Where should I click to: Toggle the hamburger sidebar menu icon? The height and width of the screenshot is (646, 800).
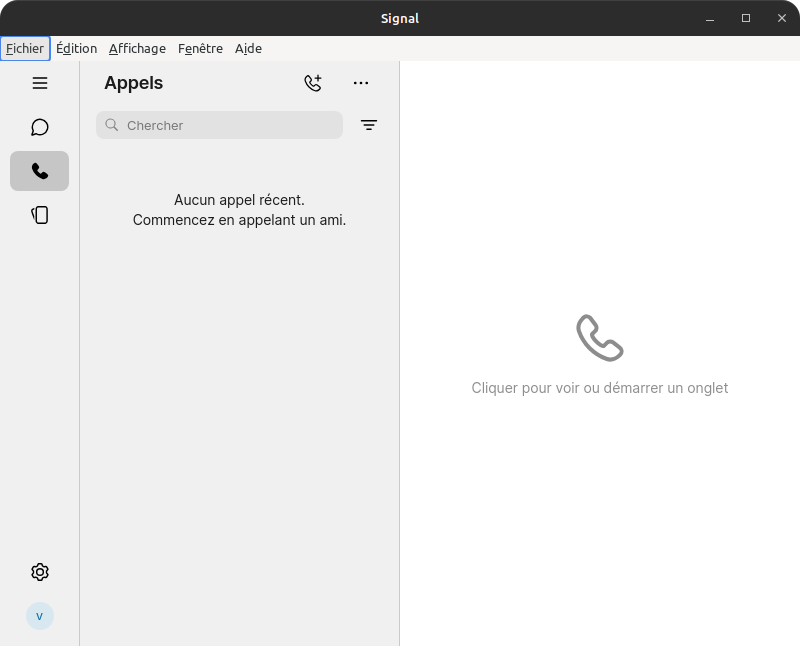click(40, 83)
